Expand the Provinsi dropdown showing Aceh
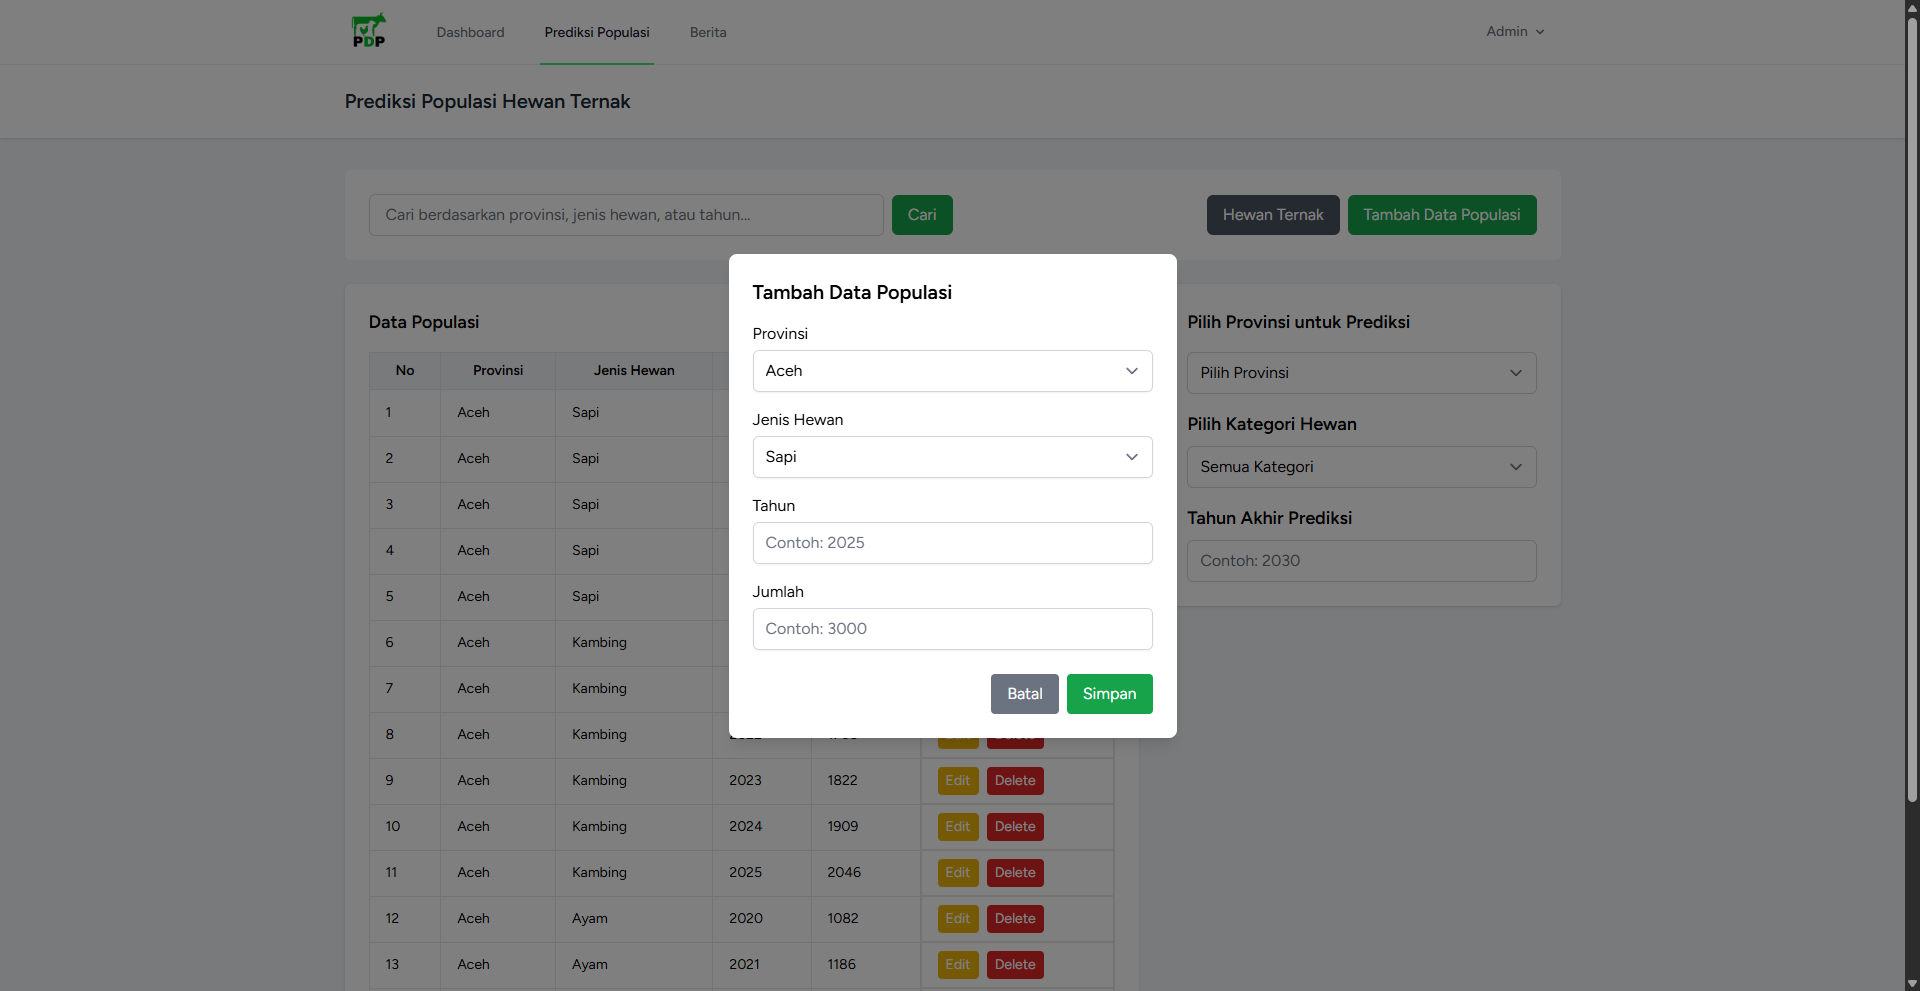Image resolution: width=1920 pixels, height=991 pixels. [951, 371]
